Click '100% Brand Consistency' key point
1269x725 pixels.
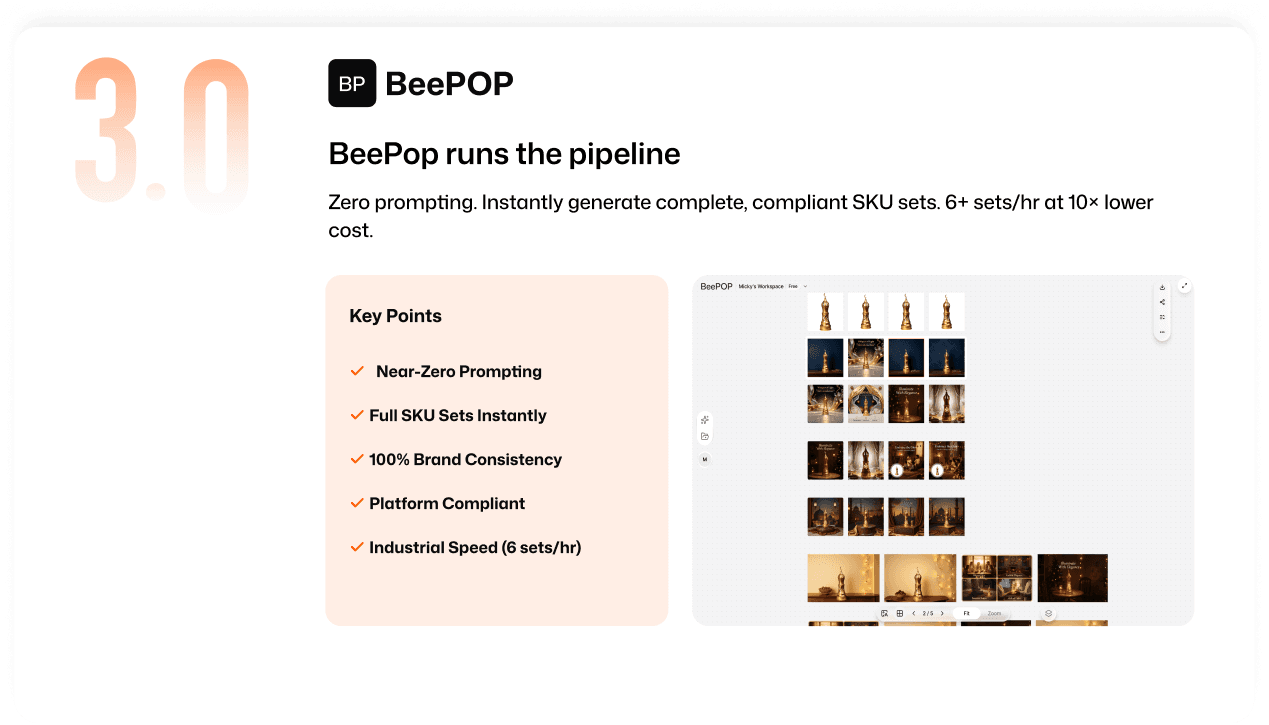[465, 460]
